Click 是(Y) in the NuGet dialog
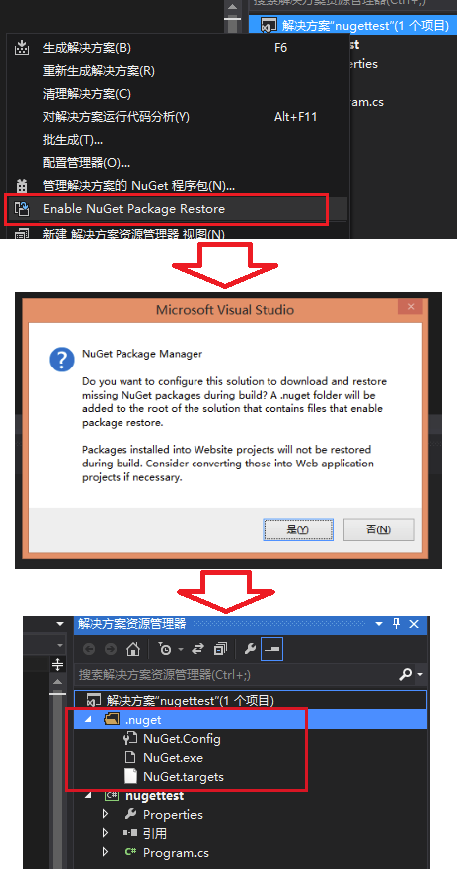 tap(298, 530)
